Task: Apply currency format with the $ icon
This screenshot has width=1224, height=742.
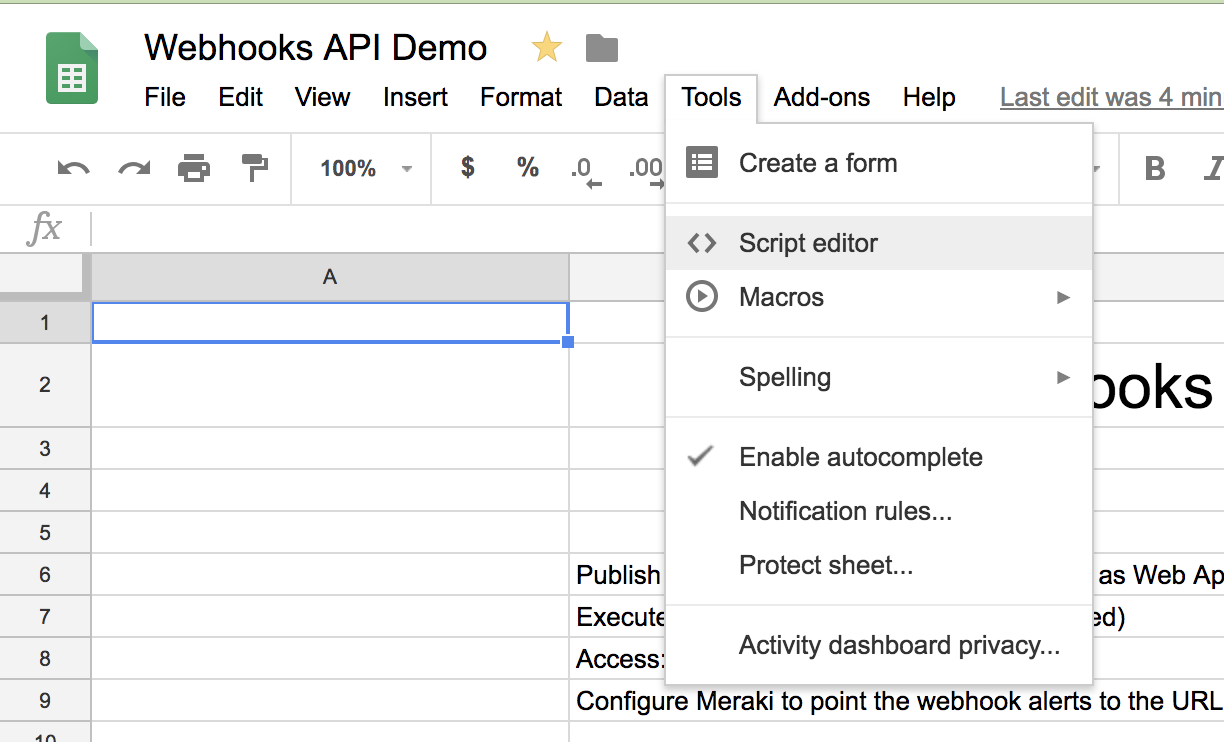Action: (x=466, y=168)
